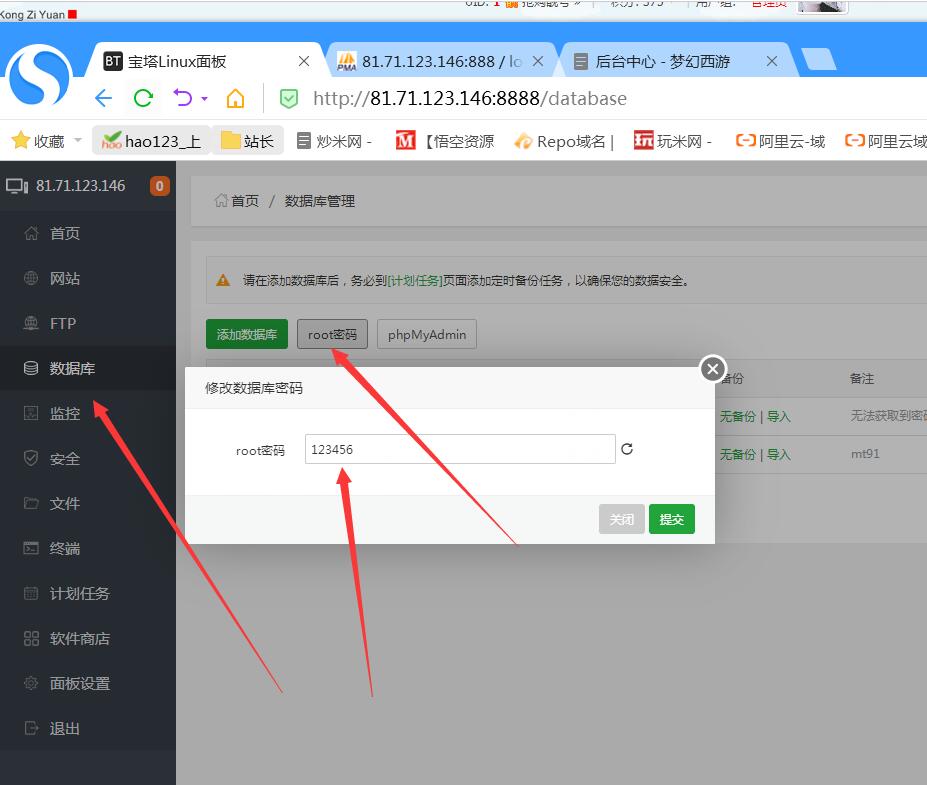The width and height of the screenshot is (927, 785).
Task: Open the hao123 bookmark
Action: [x=152, y=141]
